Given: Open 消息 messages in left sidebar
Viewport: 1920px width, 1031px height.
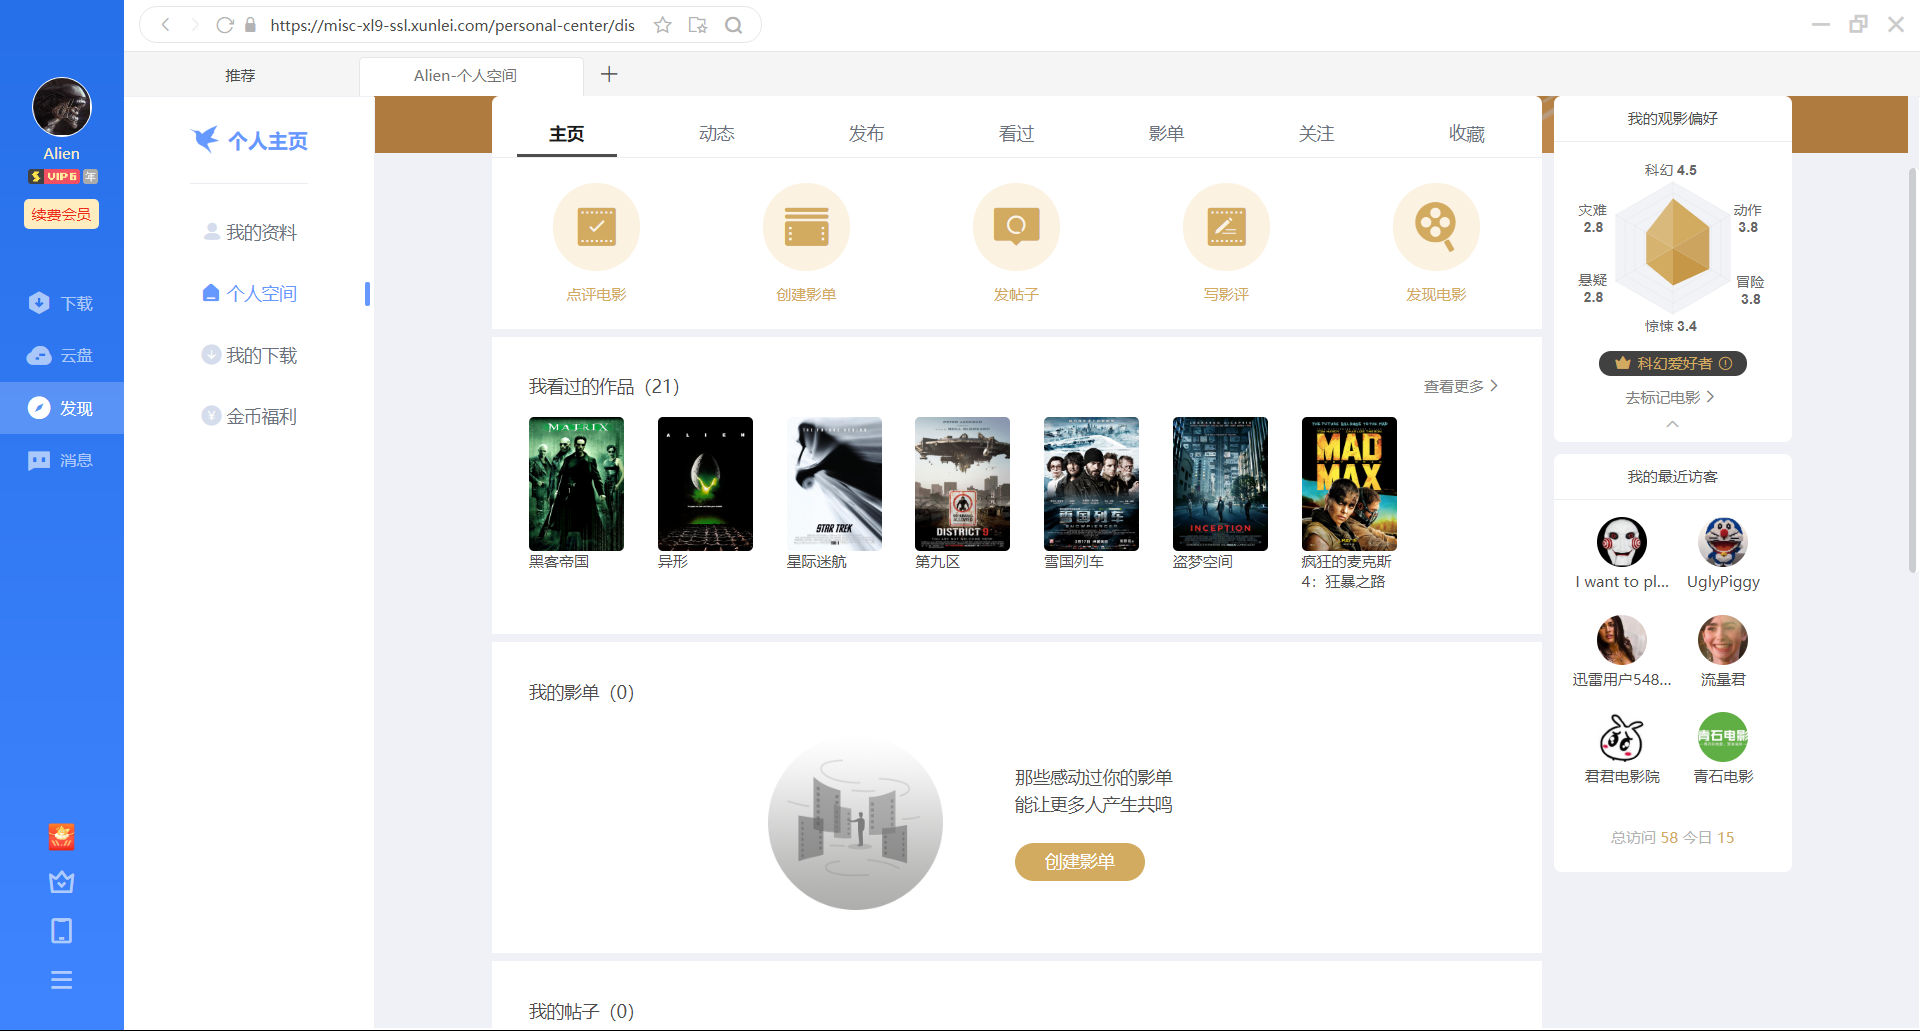Looking at the screenshot, I should [x=61, y=460].
